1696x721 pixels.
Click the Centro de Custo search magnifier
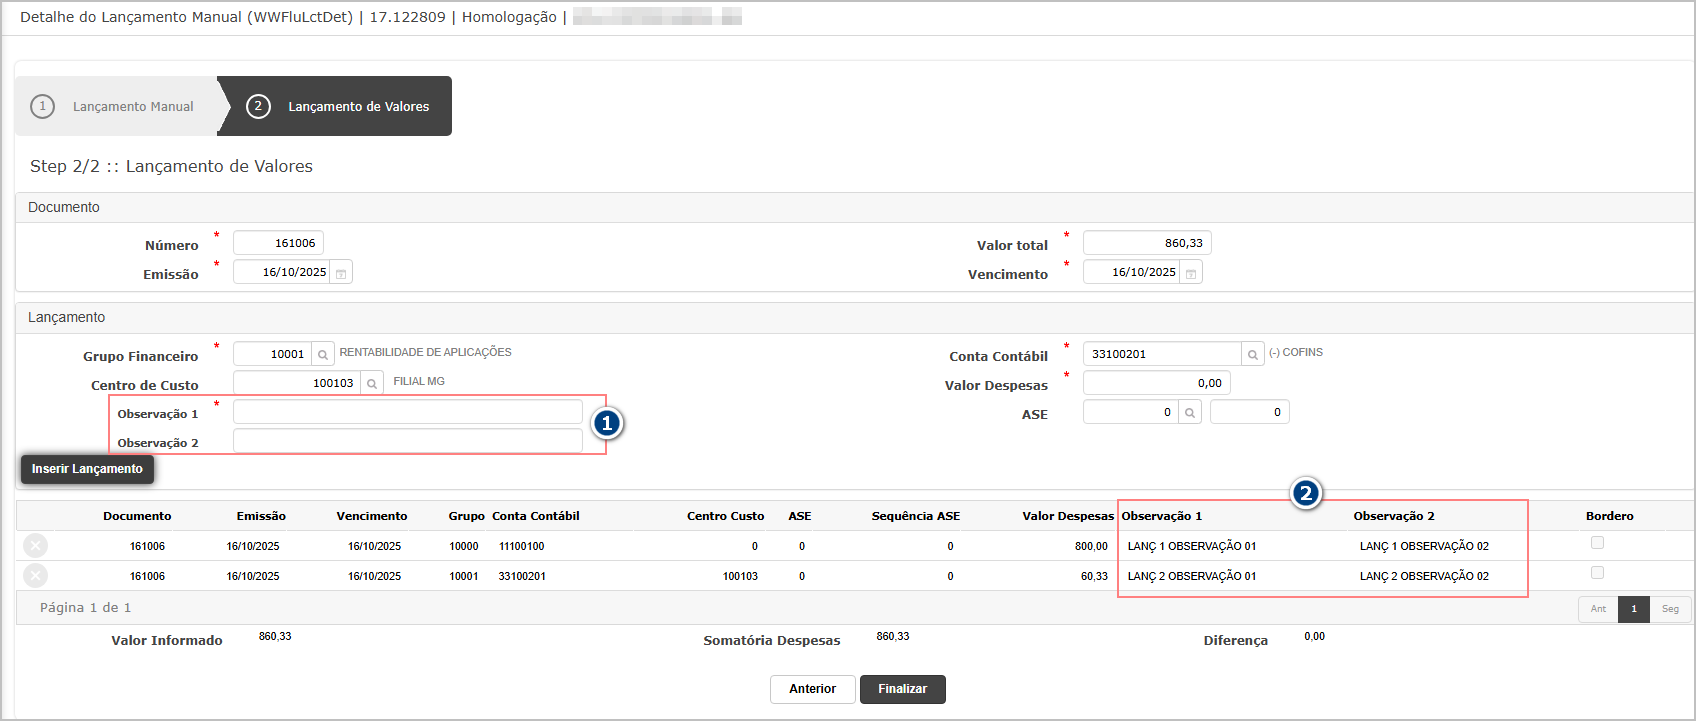tap(372, 384)
